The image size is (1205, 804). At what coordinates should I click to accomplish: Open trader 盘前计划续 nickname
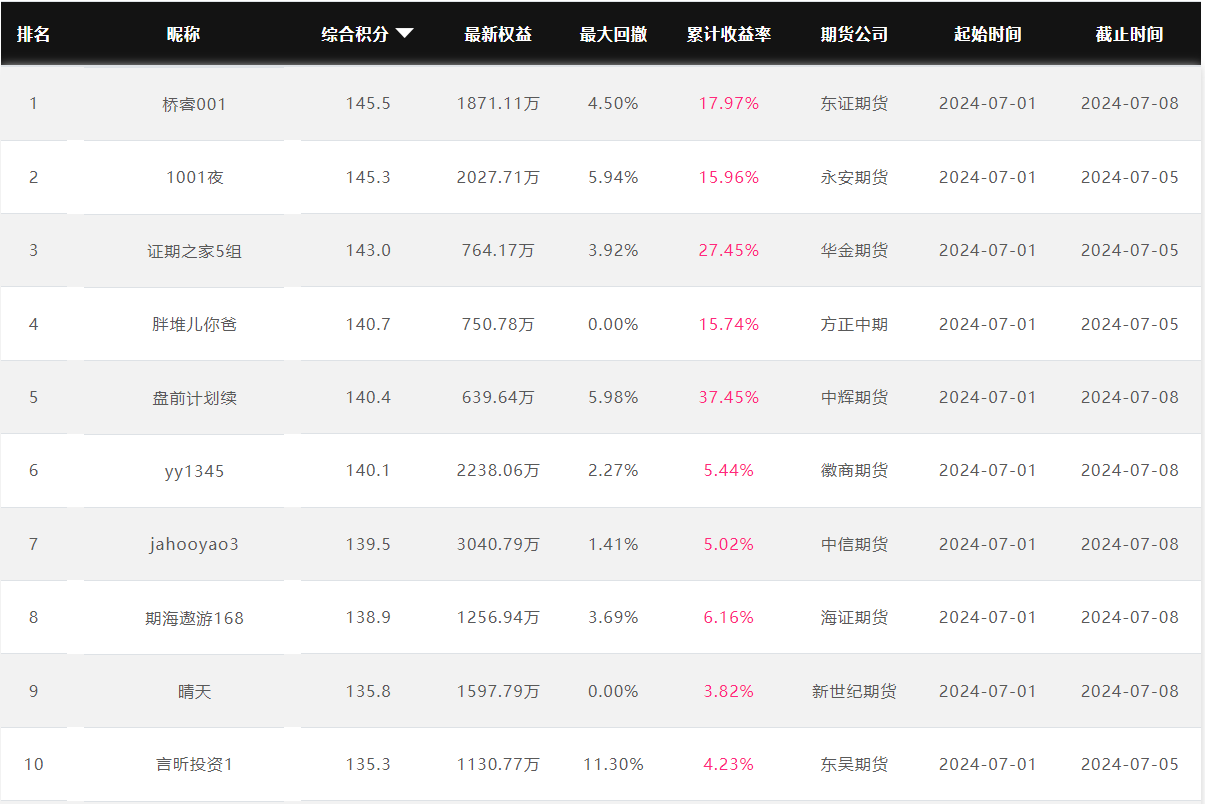click(195, 397)
